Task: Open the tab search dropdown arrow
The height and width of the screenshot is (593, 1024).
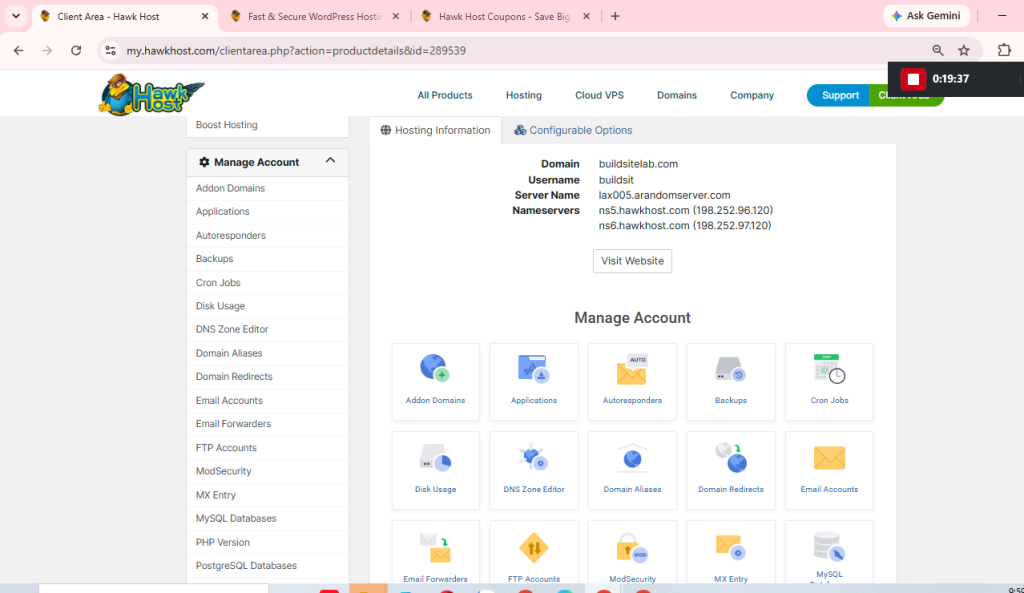Action: [16, 16]
